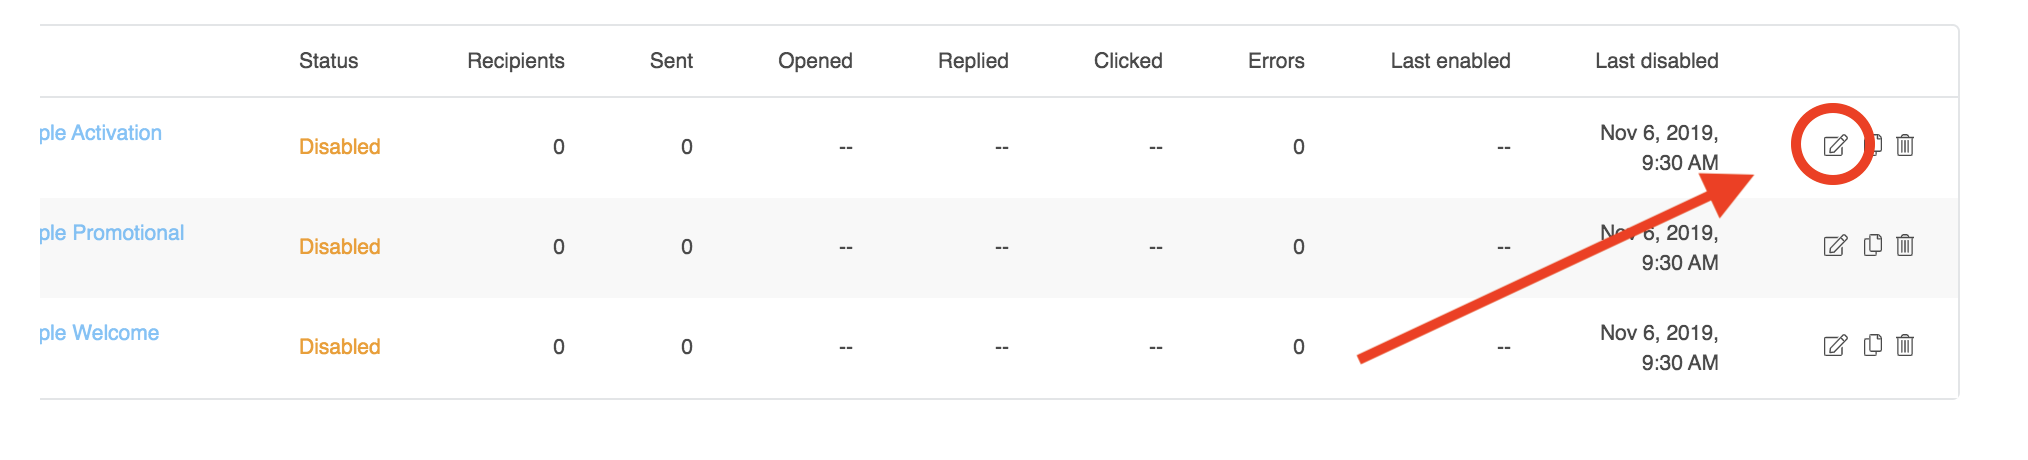Remove the Welcome campaign with trash icon
Image resolution: width=2028 pixels, height=460 pixels.
click(1905, 345)
